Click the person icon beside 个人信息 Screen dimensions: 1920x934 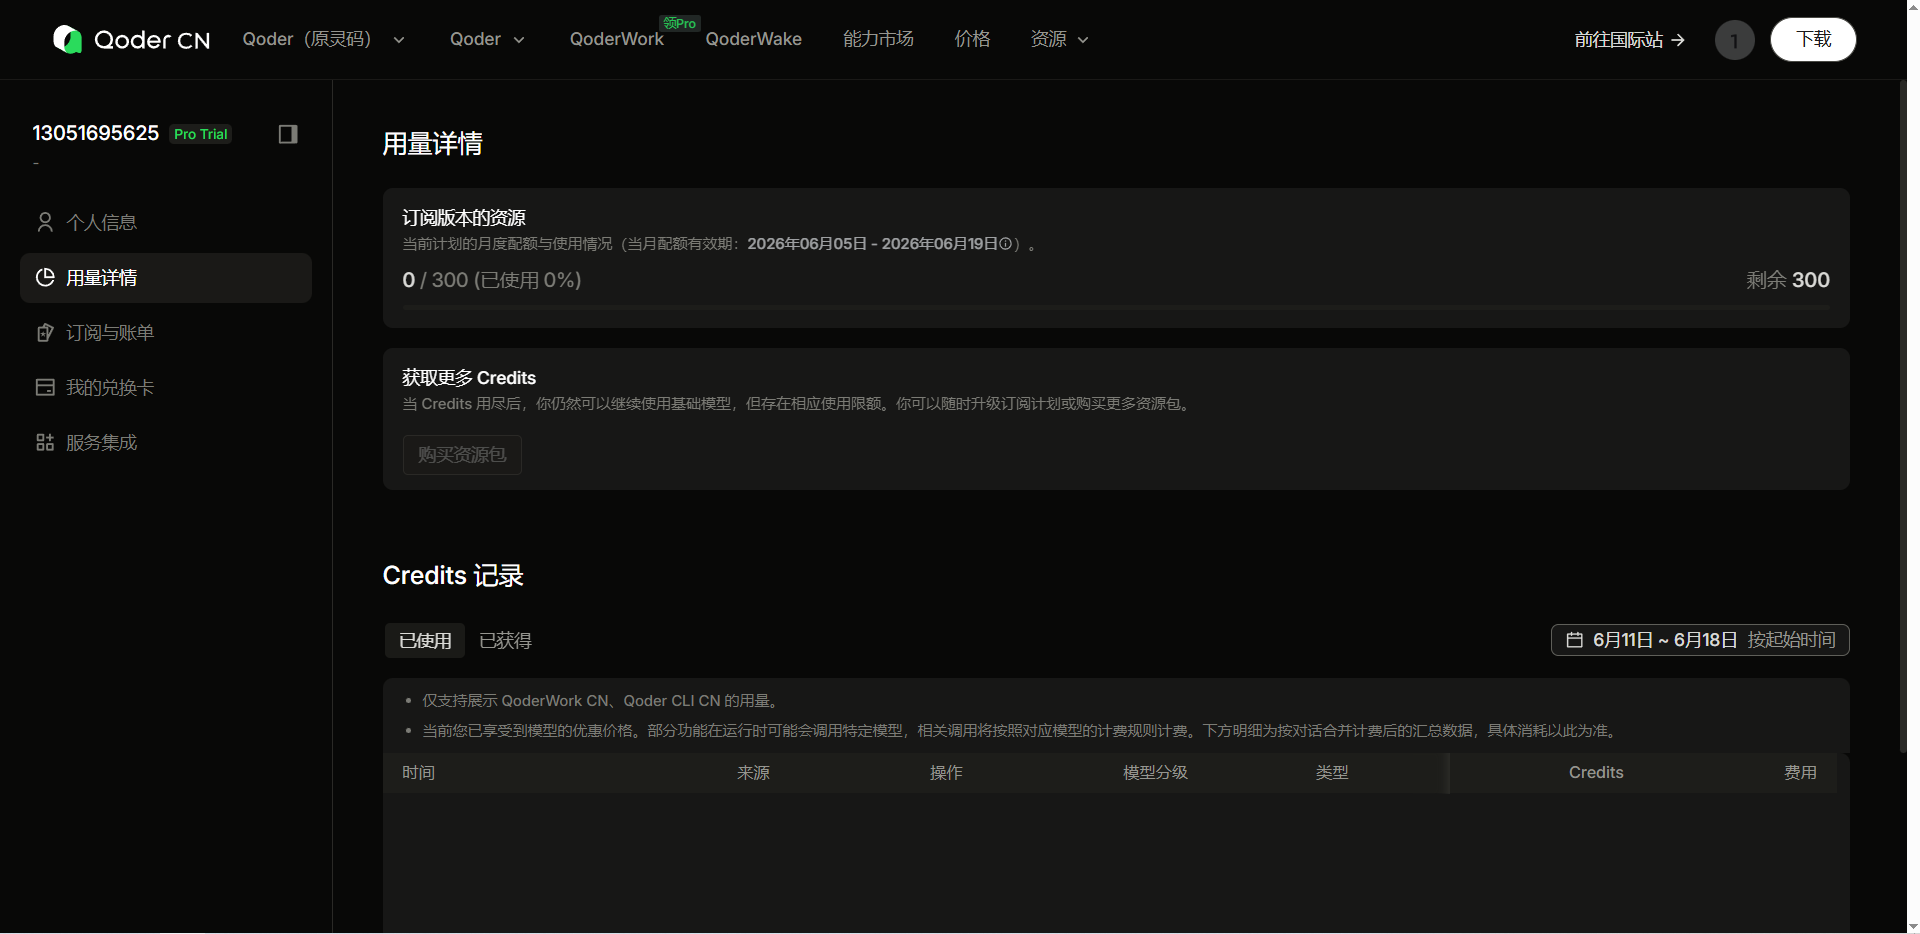coord(45,222)
